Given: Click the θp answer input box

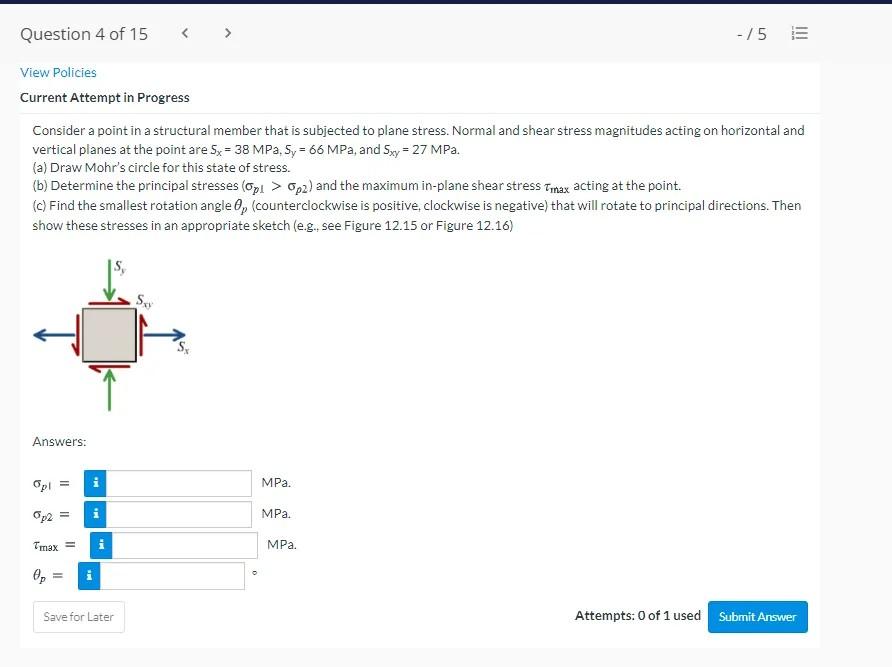Looking at the screenshot, I should pyautogui.click(x=170, y=576).
